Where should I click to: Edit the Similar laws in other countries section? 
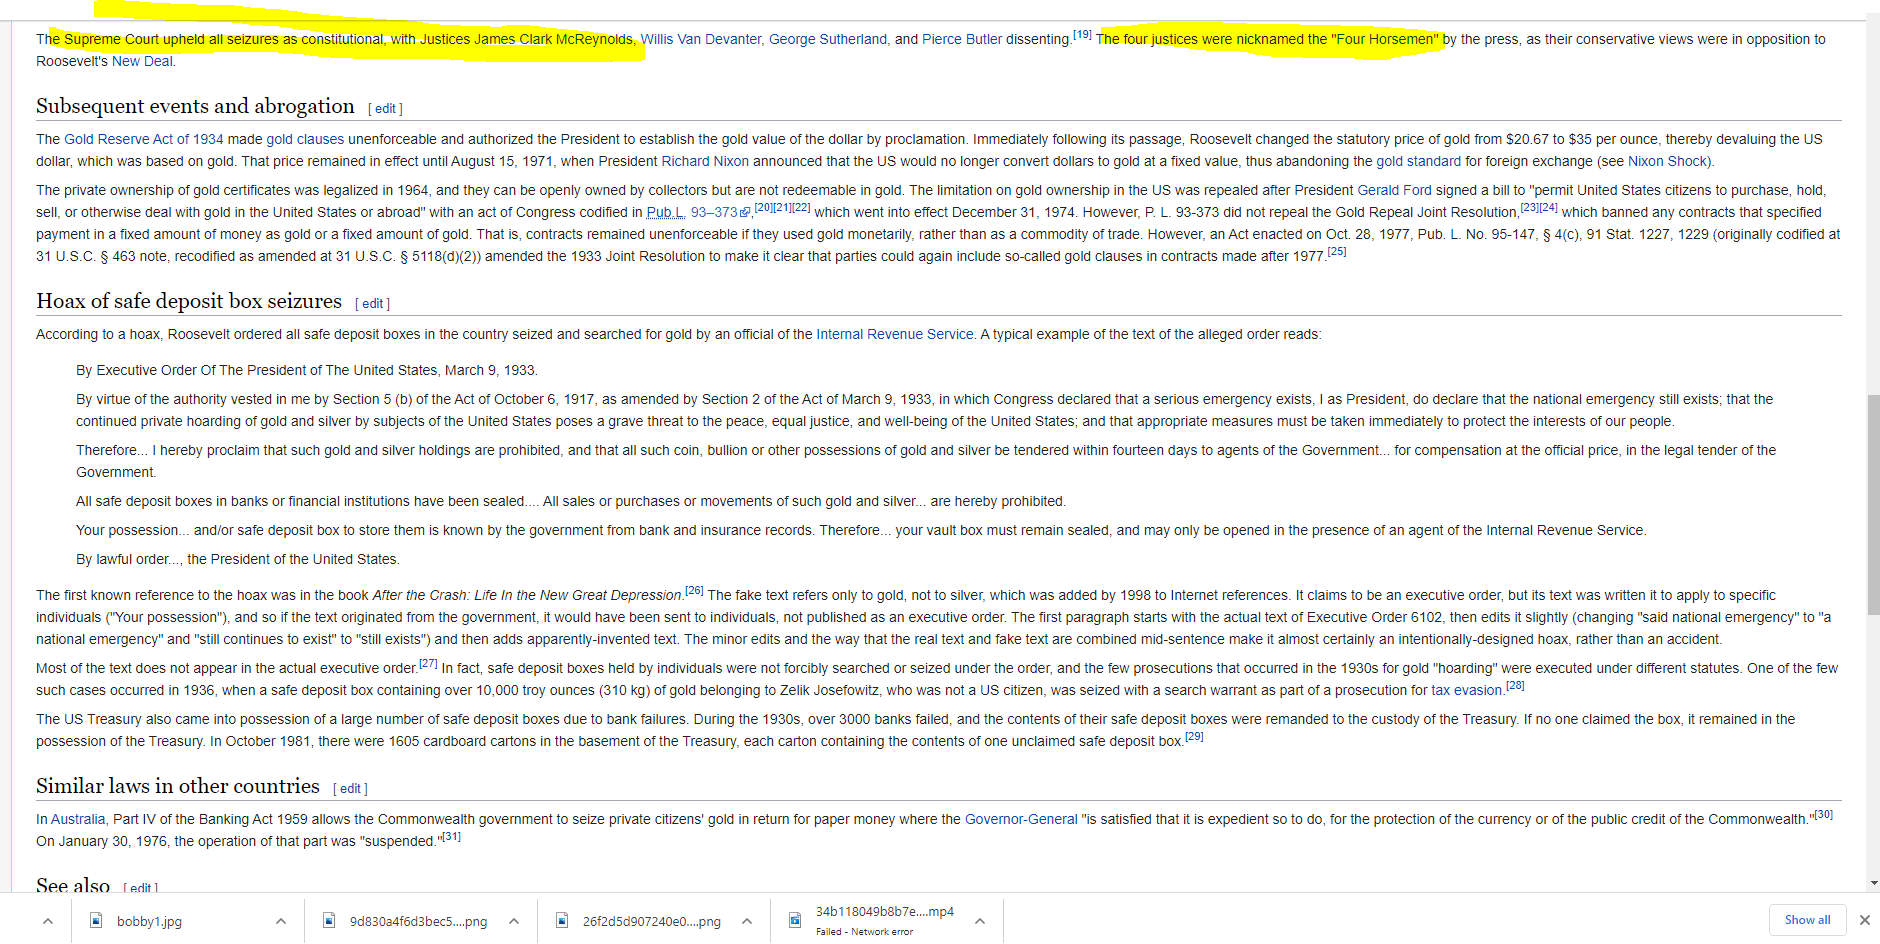point(350,789)
